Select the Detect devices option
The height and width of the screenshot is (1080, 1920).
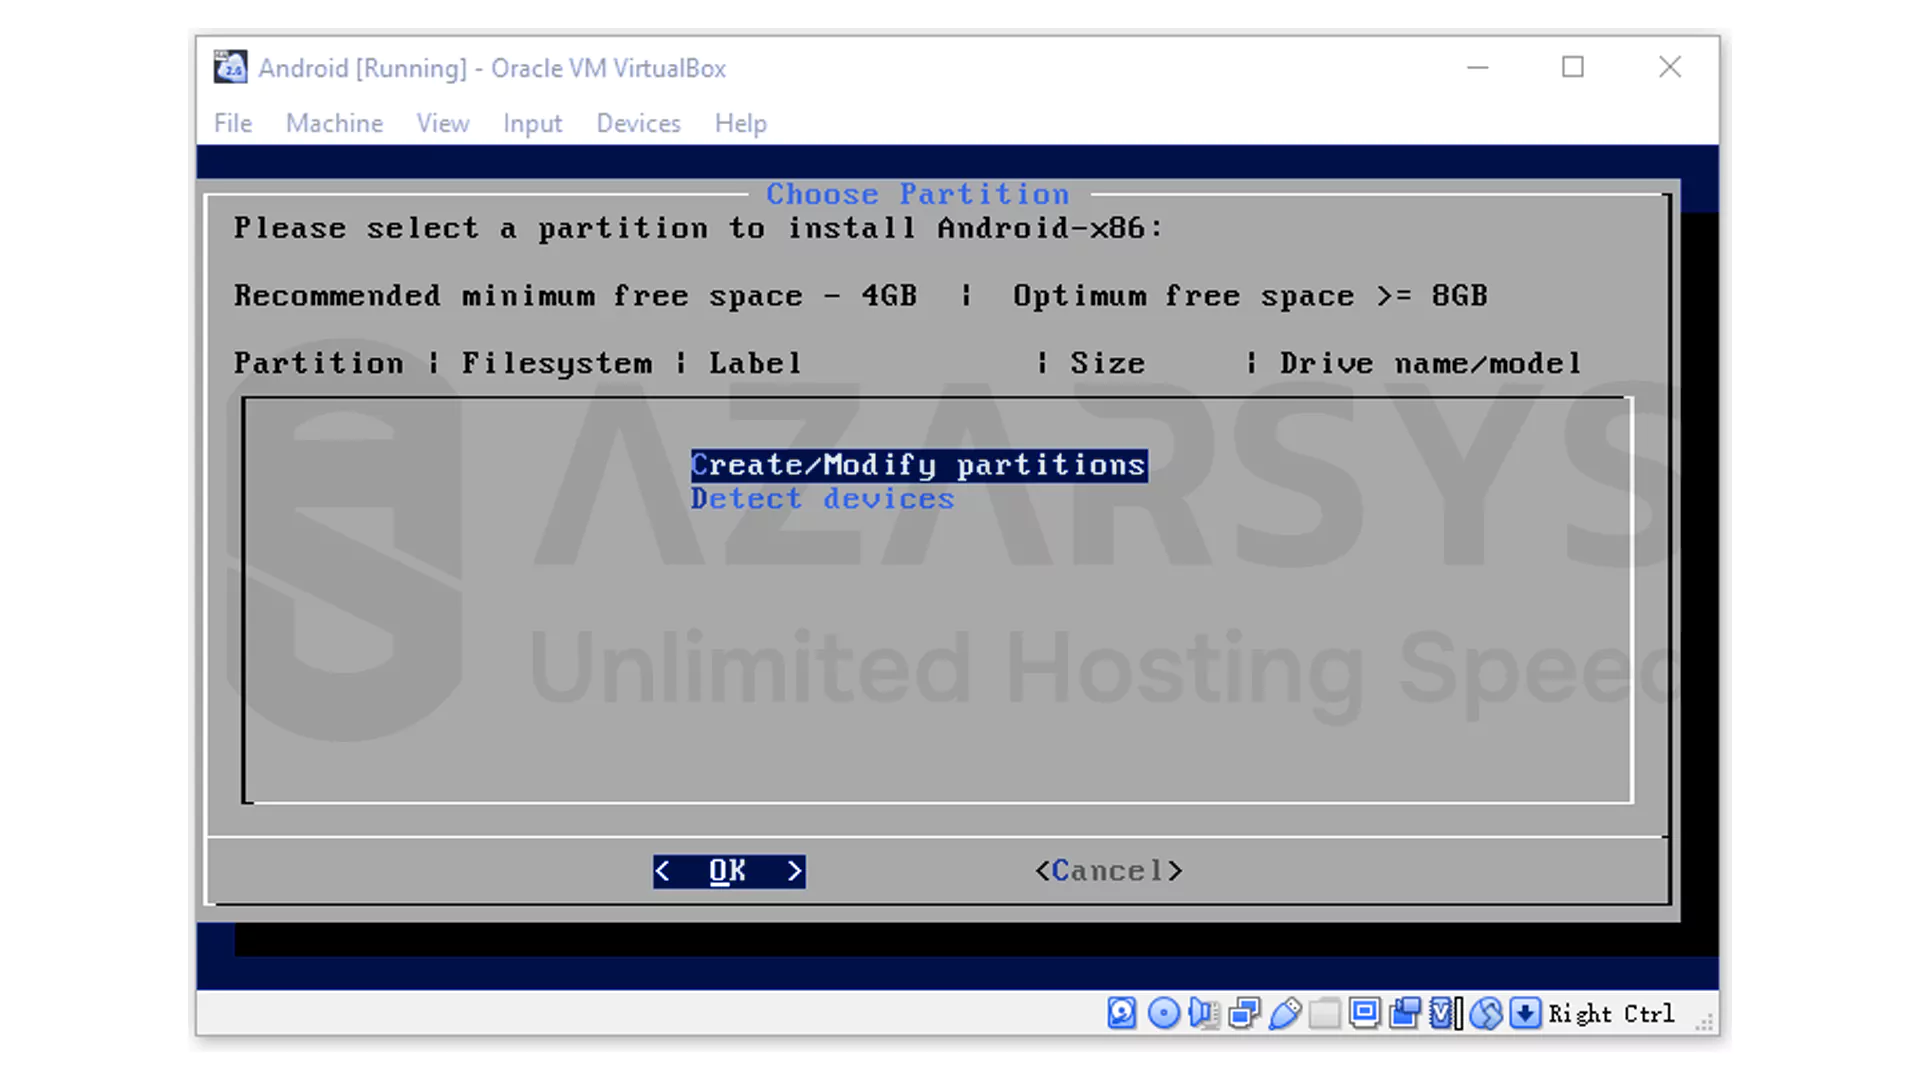point(822,498)
